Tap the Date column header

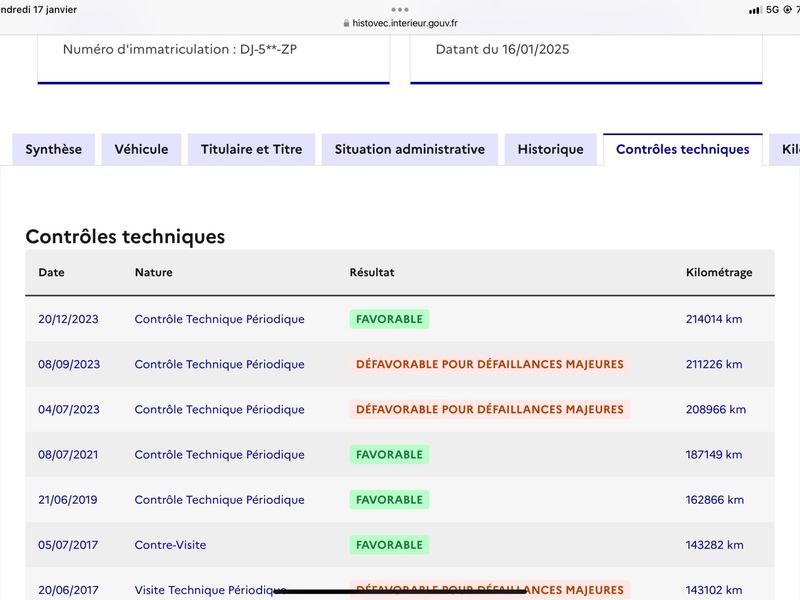click(52, 272)
